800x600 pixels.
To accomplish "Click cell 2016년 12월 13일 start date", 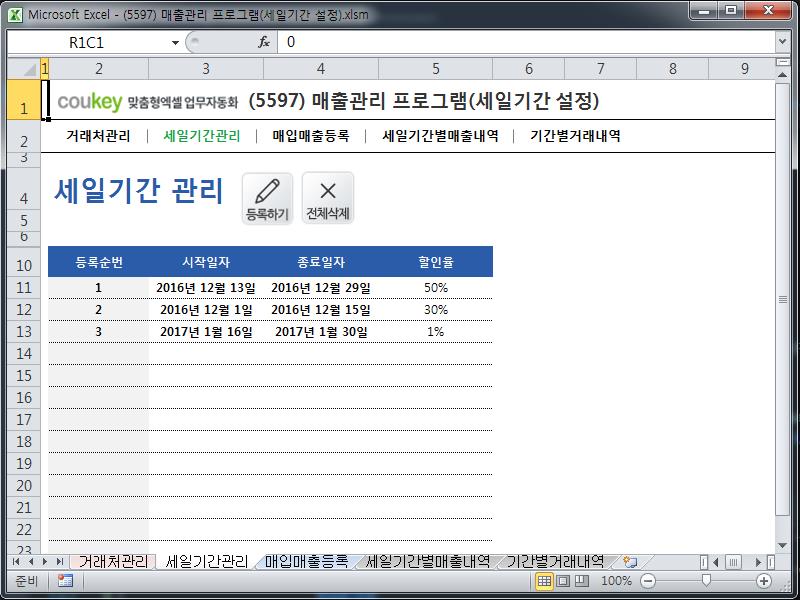I will tap(206, 288).
